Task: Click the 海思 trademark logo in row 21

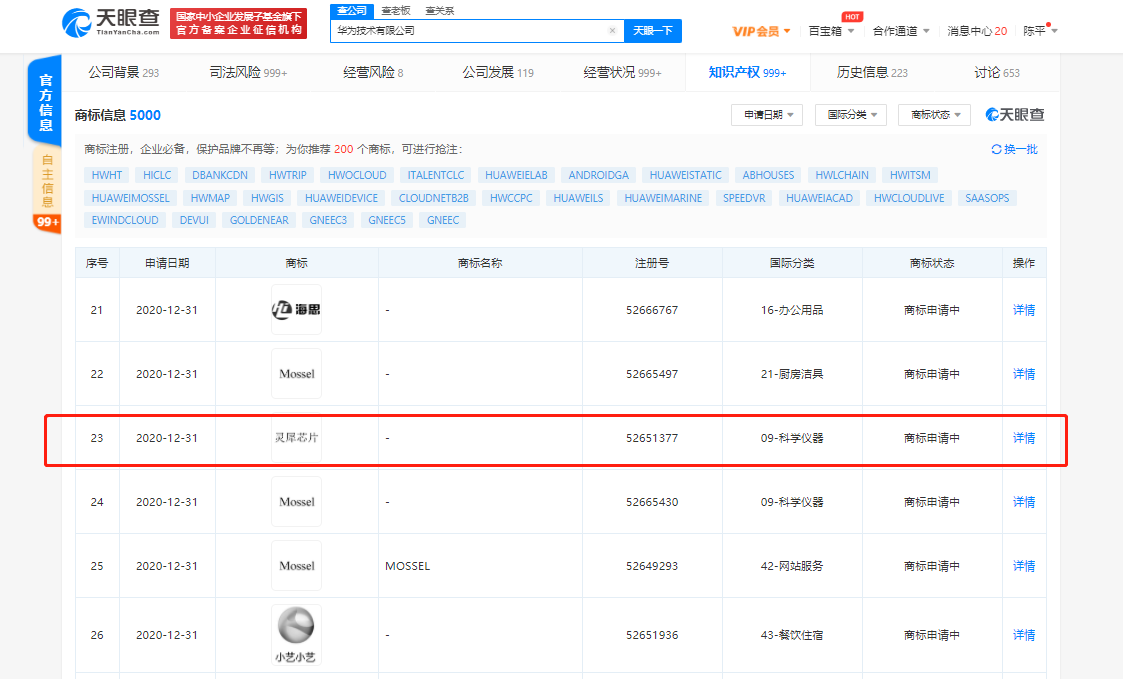Action: 296,309
